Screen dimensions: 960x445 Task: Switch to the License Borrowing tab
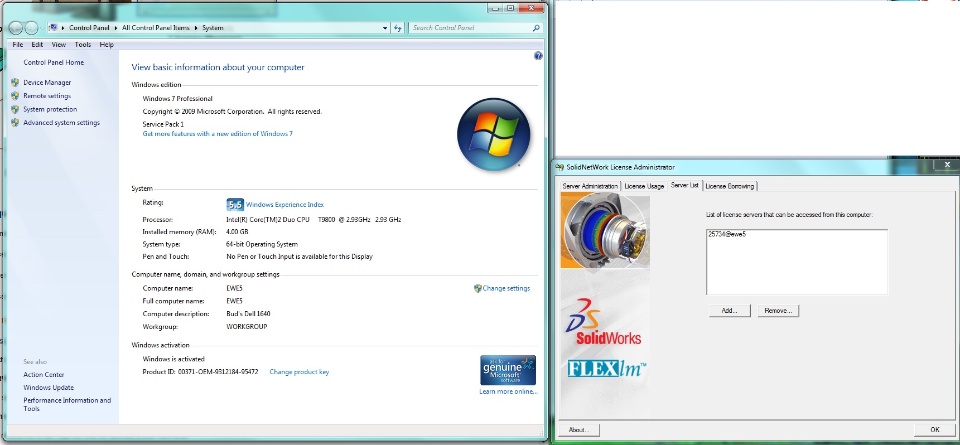[730, 186]
